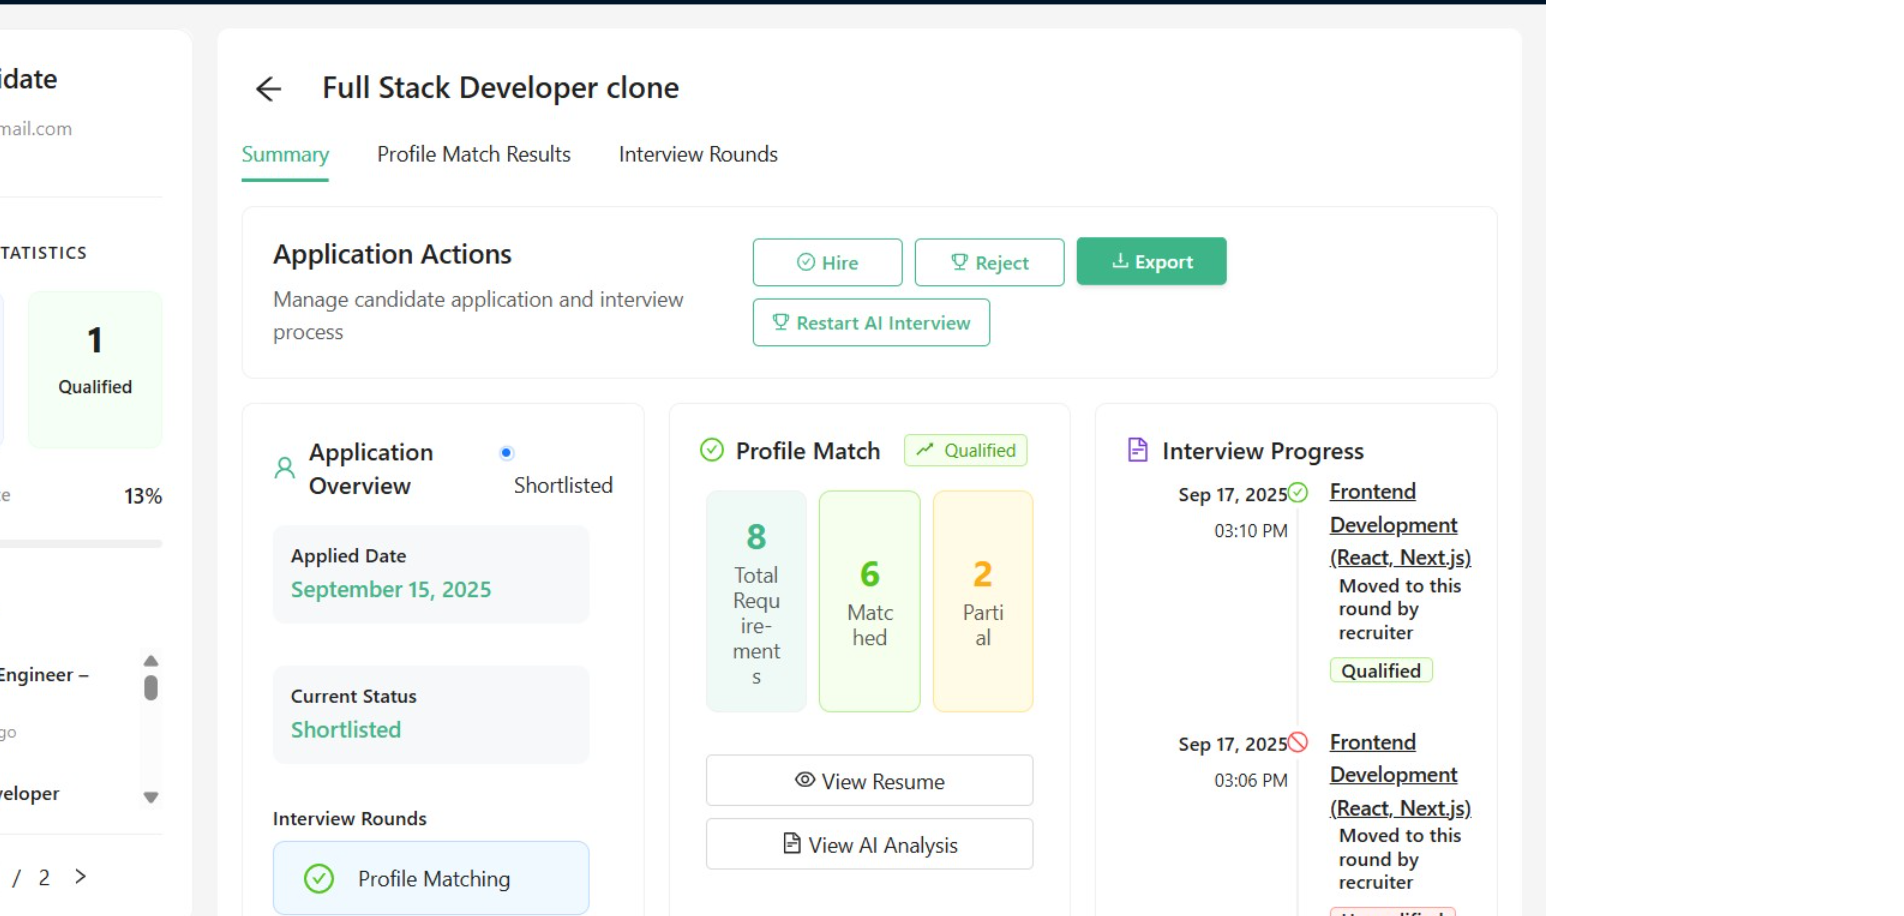Click the document icon next to Interview Progress
1904x916 pixels.
[1137, 450]
